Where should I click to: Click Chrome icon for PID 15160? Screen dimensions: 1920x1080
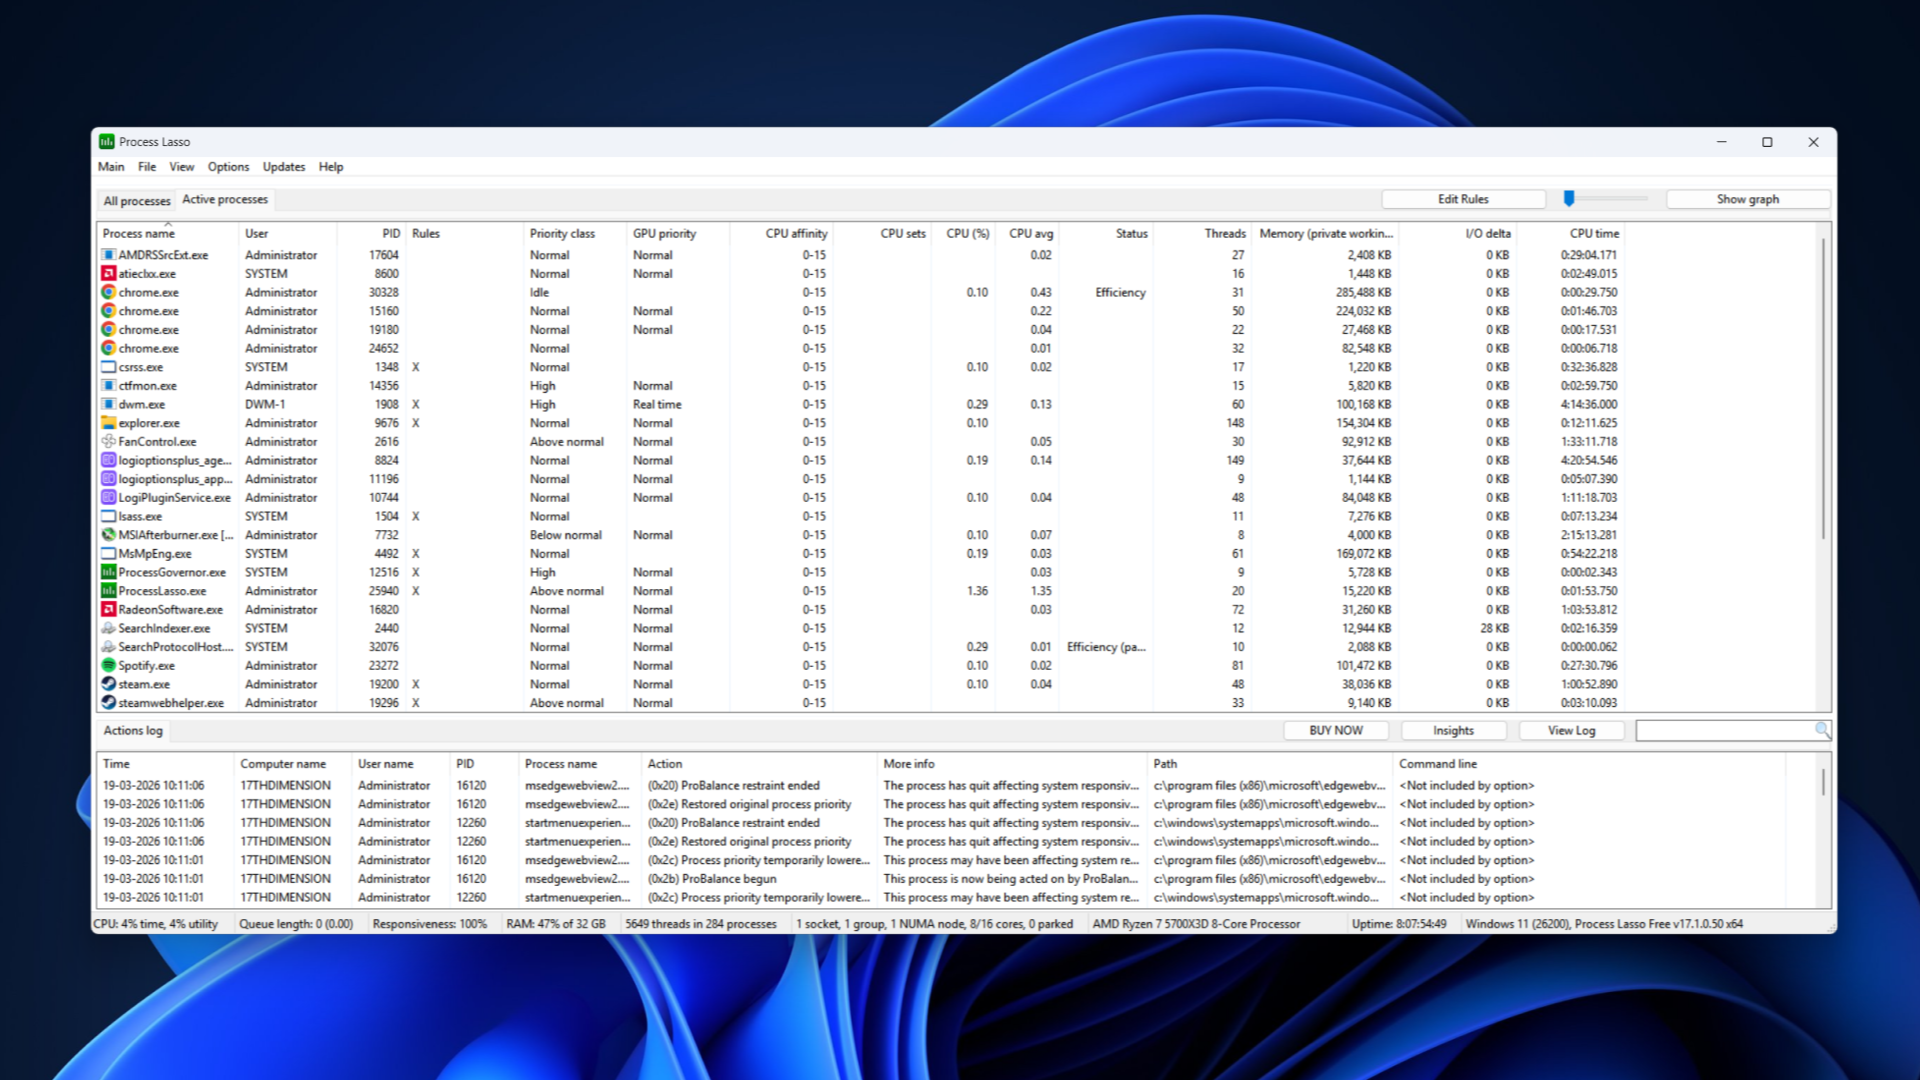pyautogui.click(x=109, y=311)
